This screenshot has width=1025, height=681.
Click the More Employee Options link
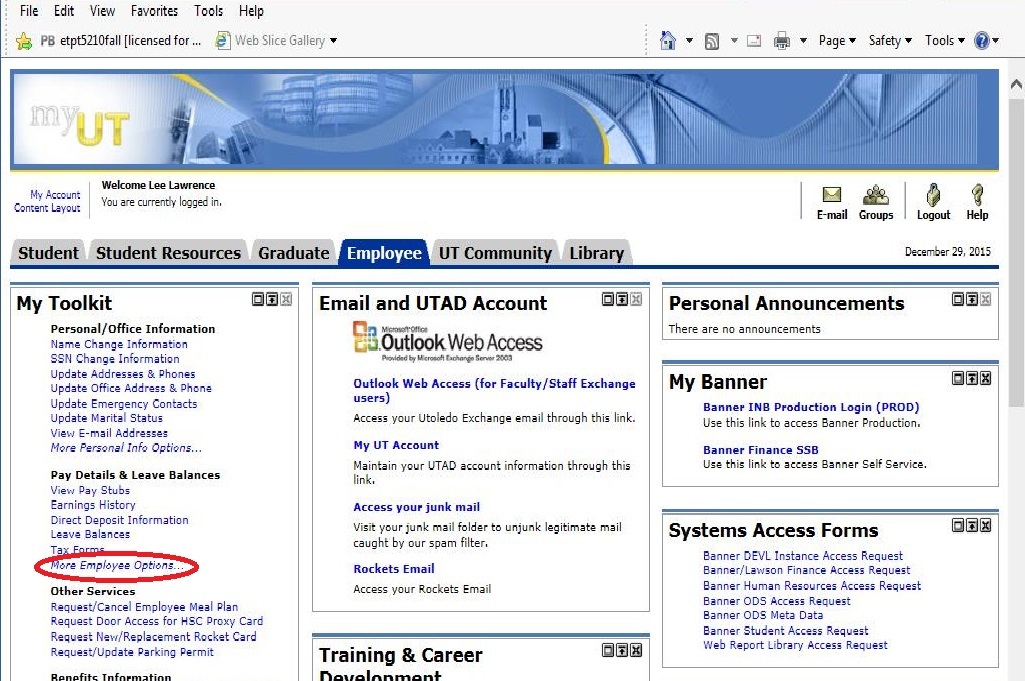[117, 566]
